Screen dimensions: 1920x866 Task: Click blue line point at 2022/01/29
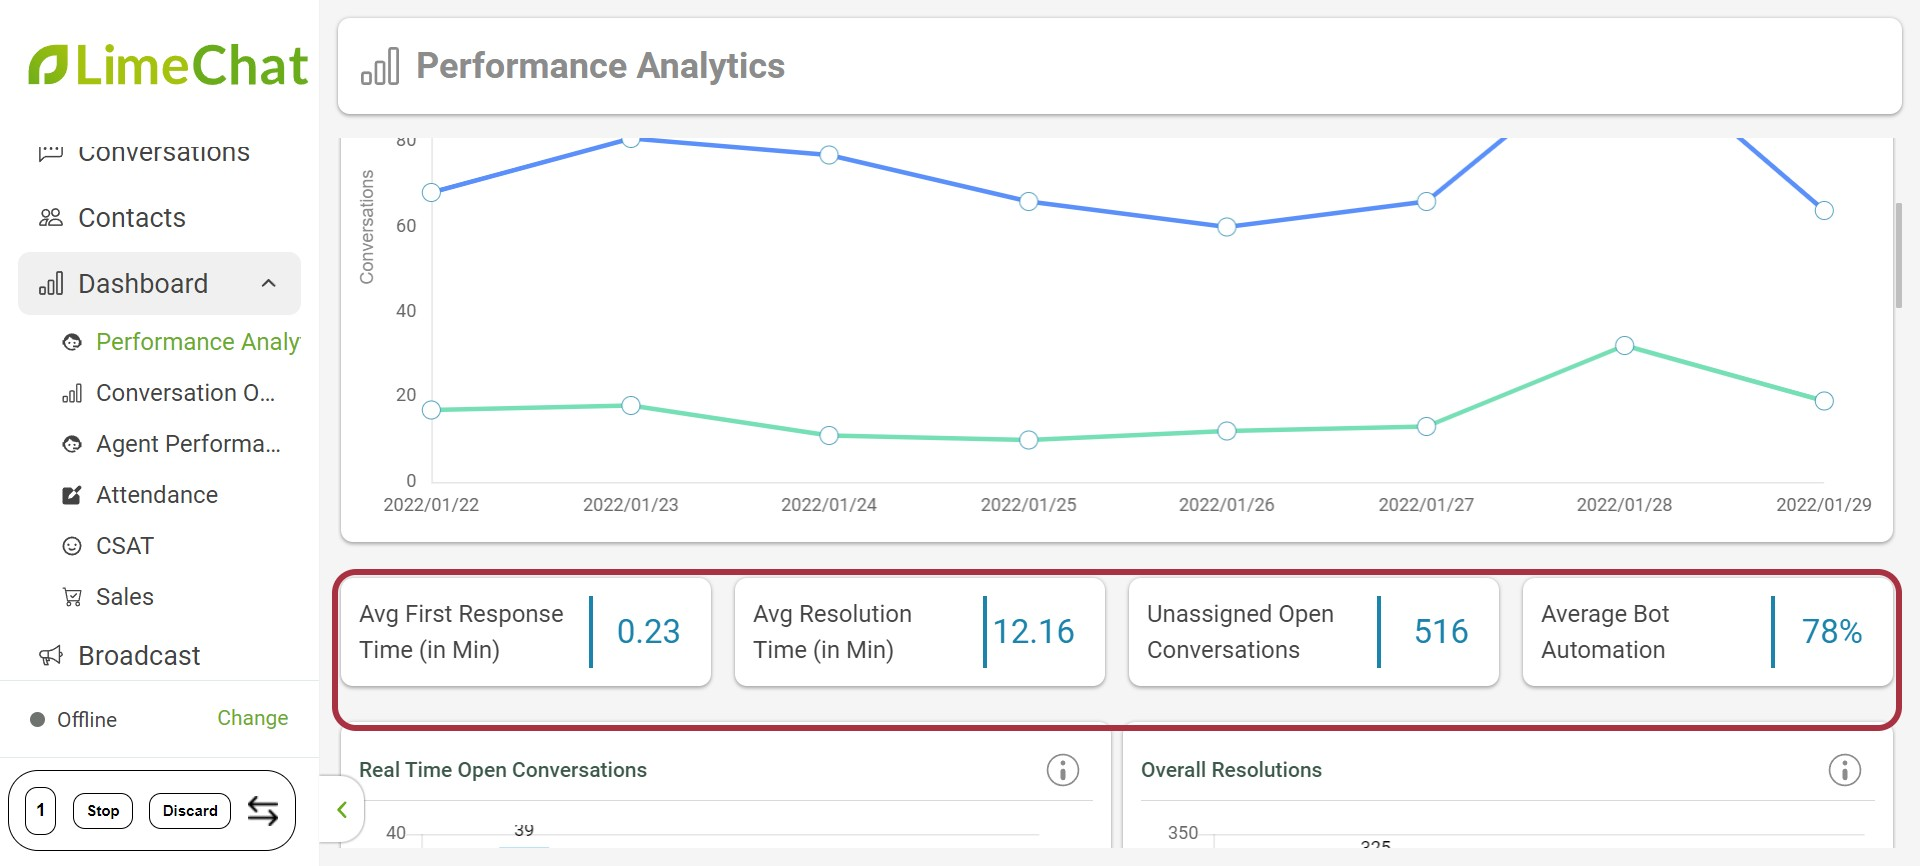click(1824, 210)
